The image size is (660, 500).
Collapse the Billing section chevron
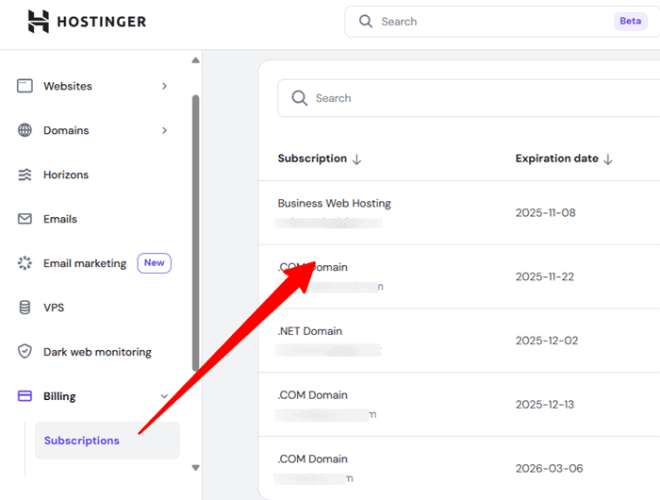tap(164, 396)
